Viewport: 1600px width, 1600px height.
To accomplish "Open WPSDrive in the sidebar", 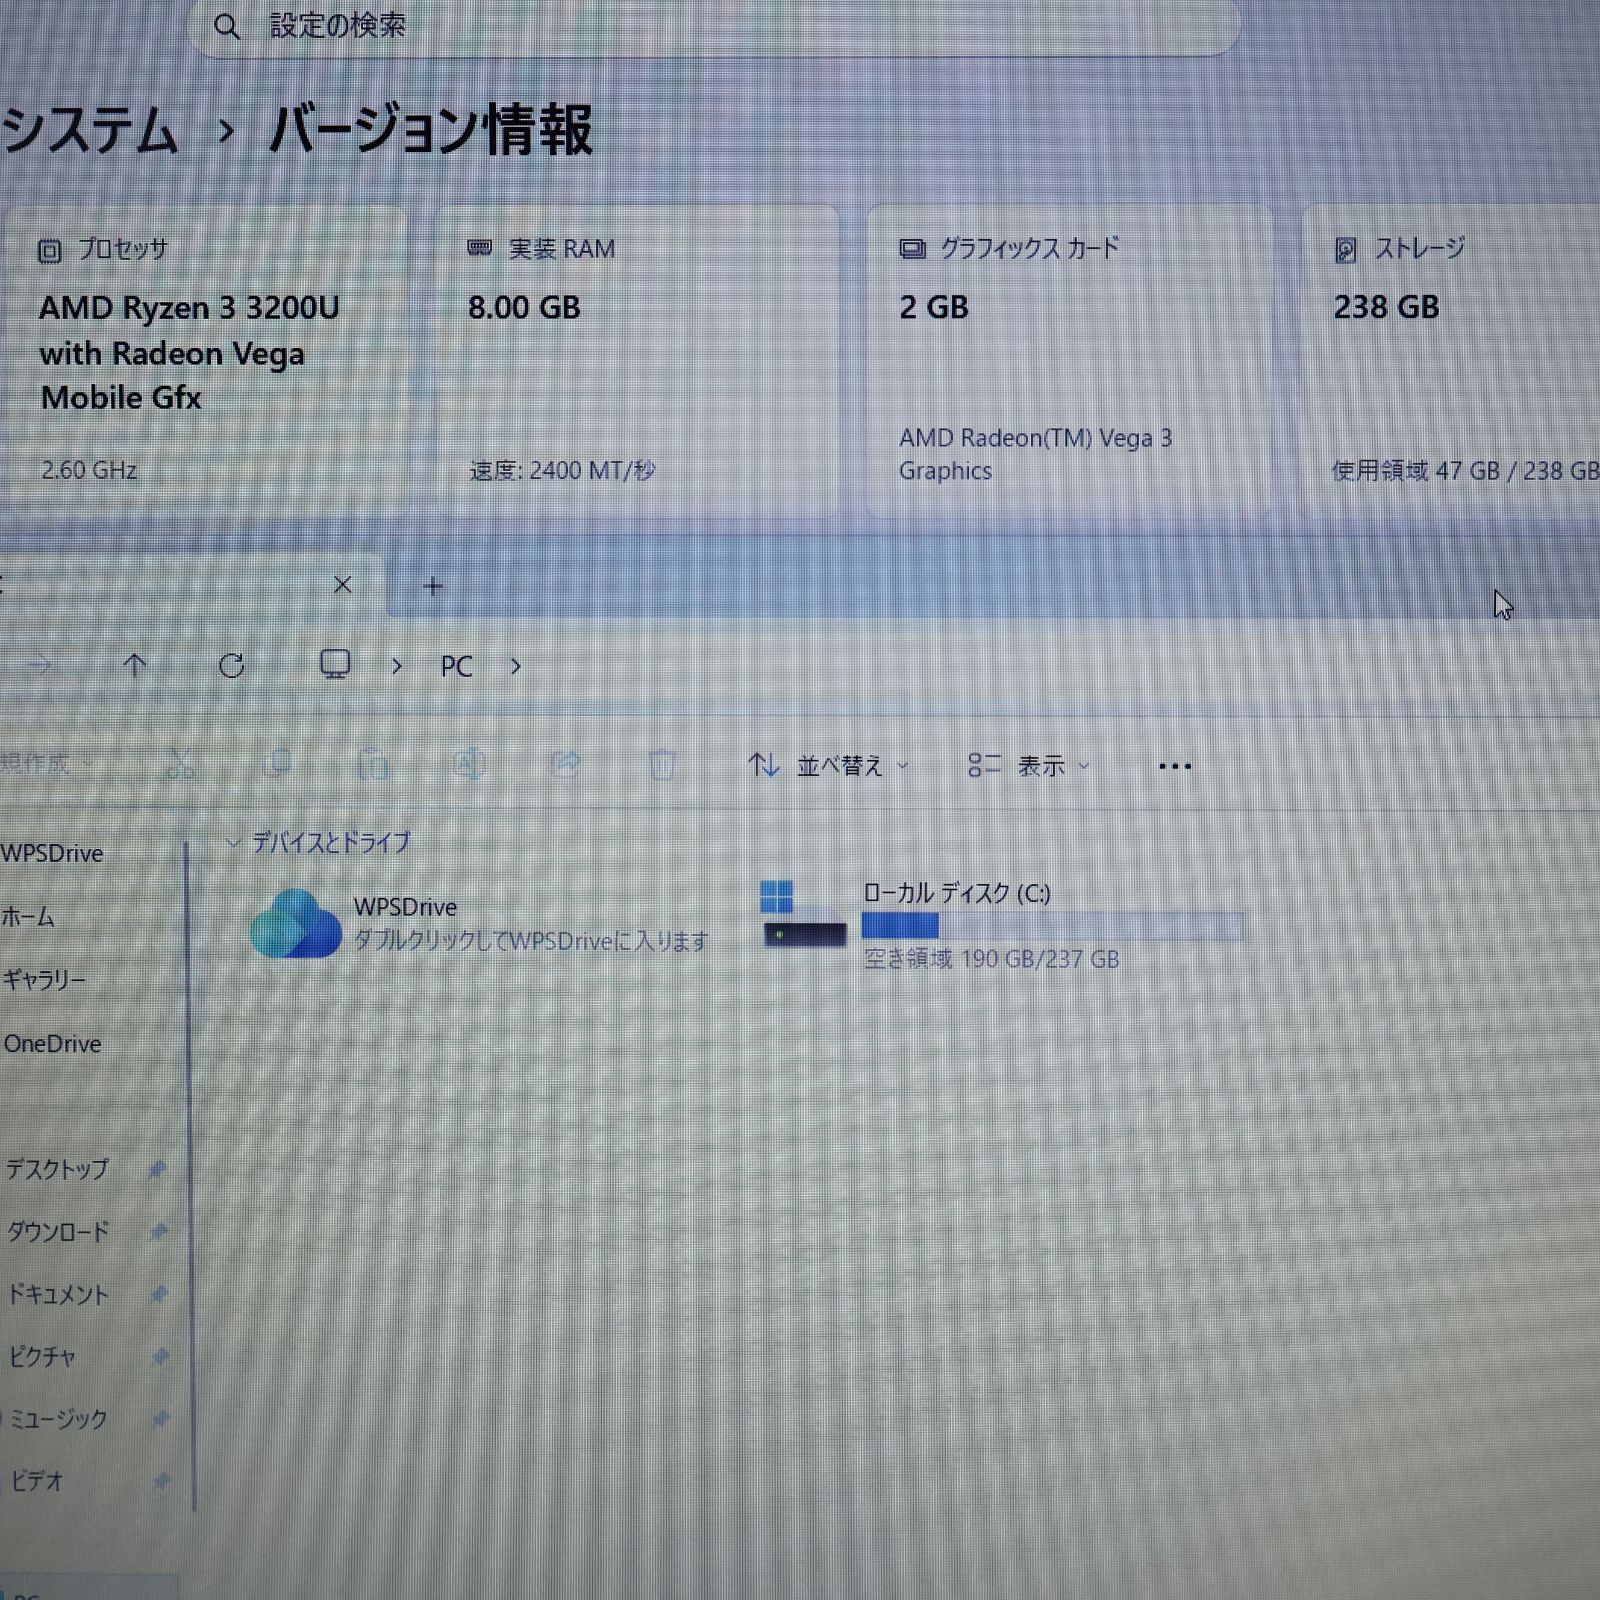I will pyautogui.click(x=52, y=854).
